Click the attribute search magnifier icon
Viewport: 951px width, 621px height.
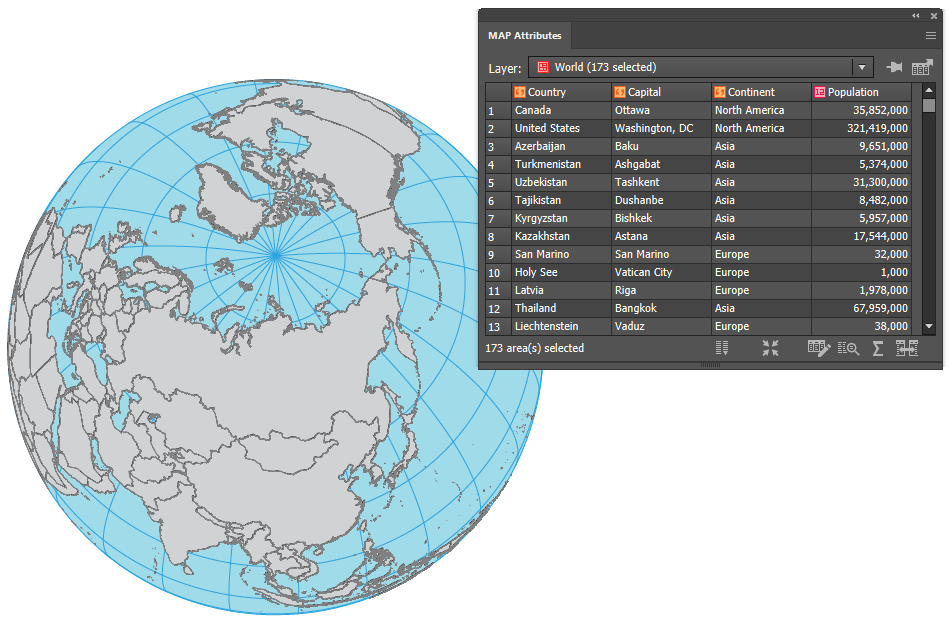[850, 347]
